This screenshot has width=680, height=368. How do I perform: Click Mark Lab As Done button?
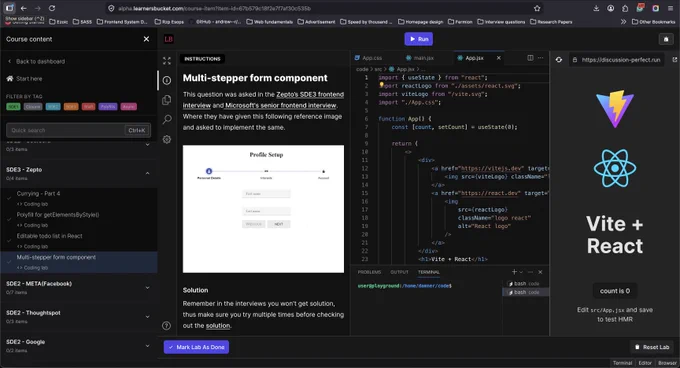[196, 347]
